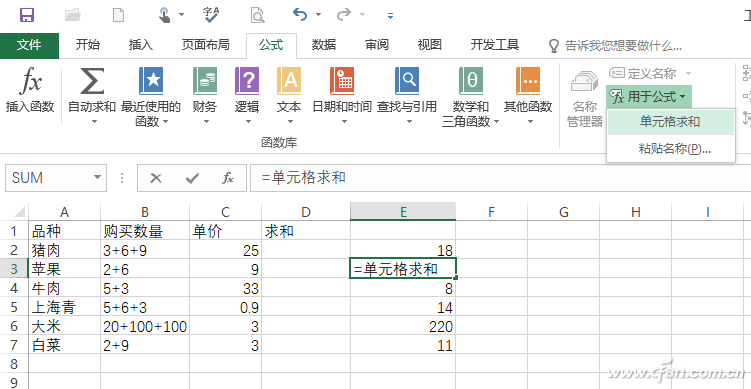Click cell containing 白菜
This screenshot has width=751, height=389.
[x=65, y=345]
